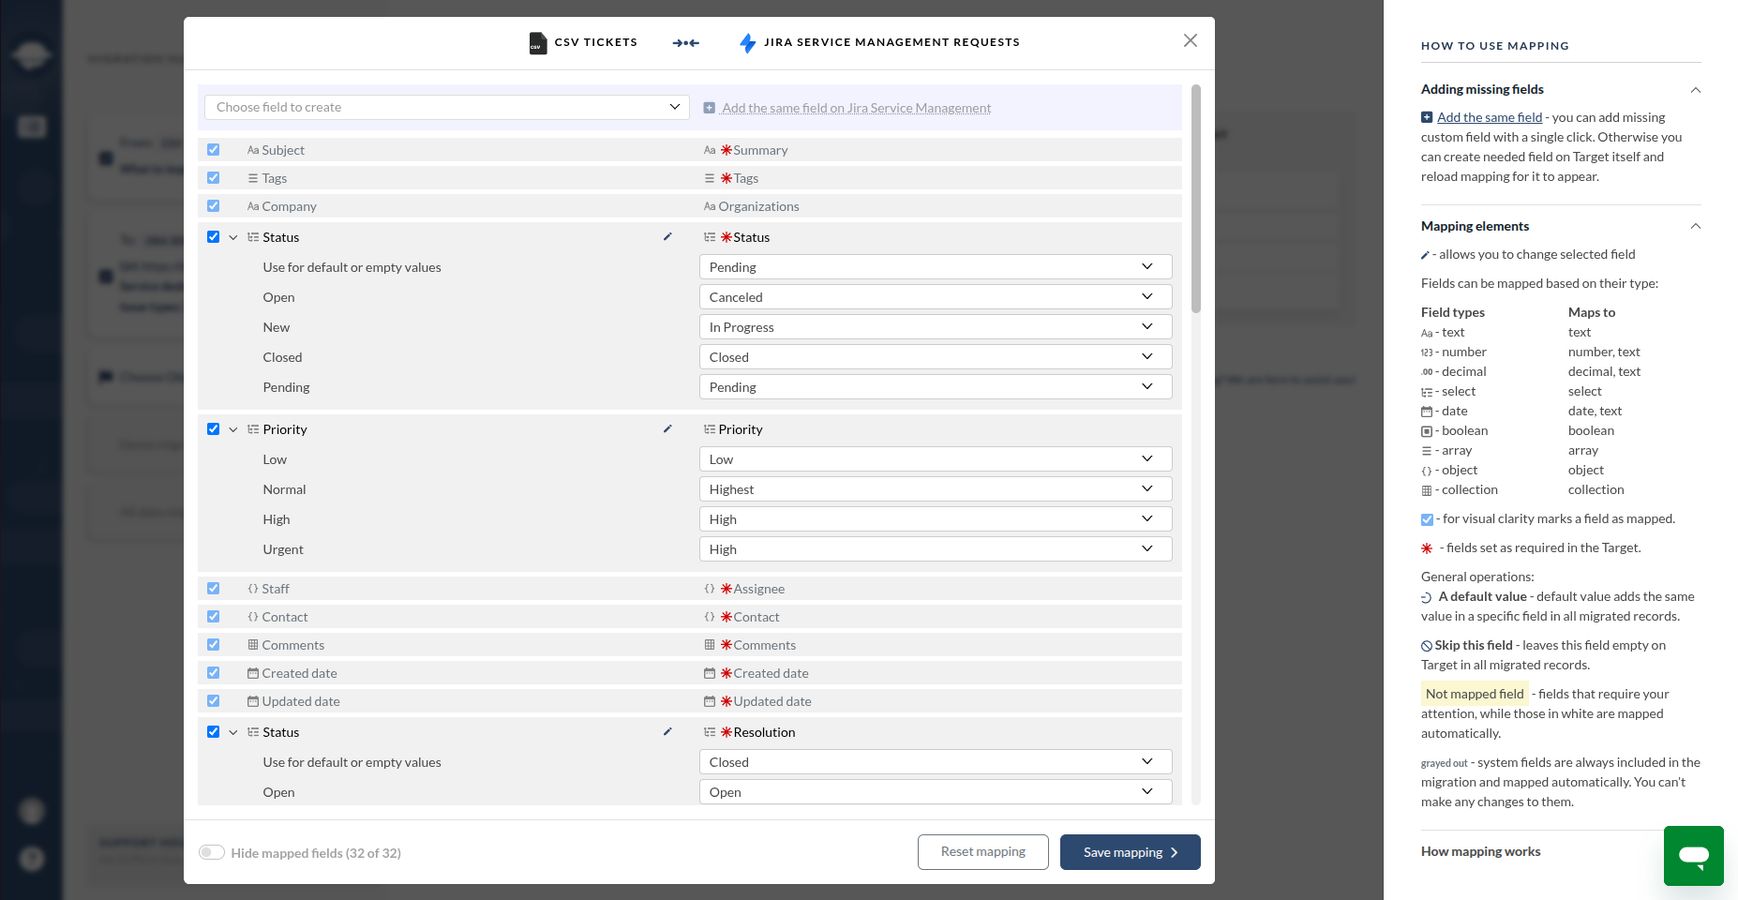This screenshot has height=900, width=1738.
Task: Open the Low priority dropdown
Action: [935, 459]
